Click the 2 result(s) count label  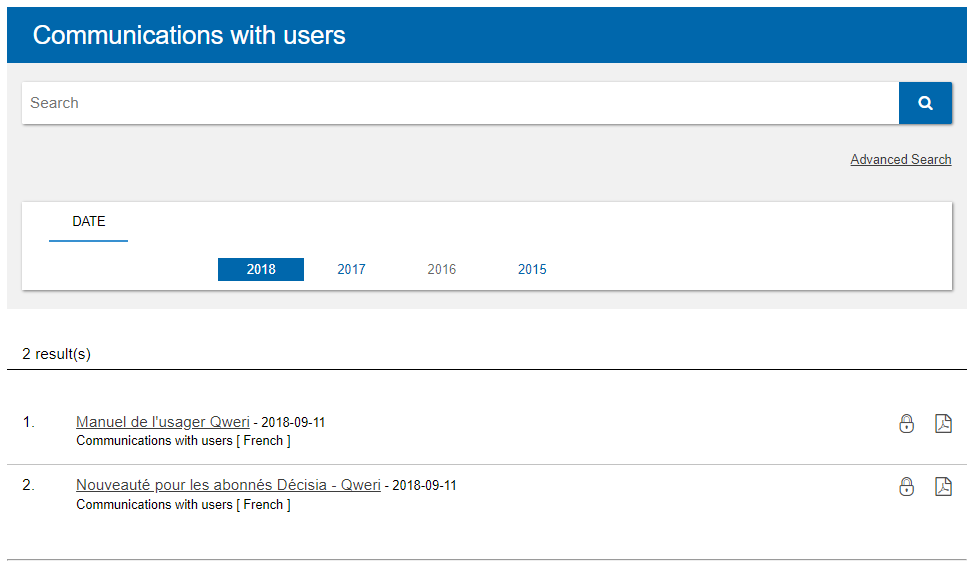57,354
